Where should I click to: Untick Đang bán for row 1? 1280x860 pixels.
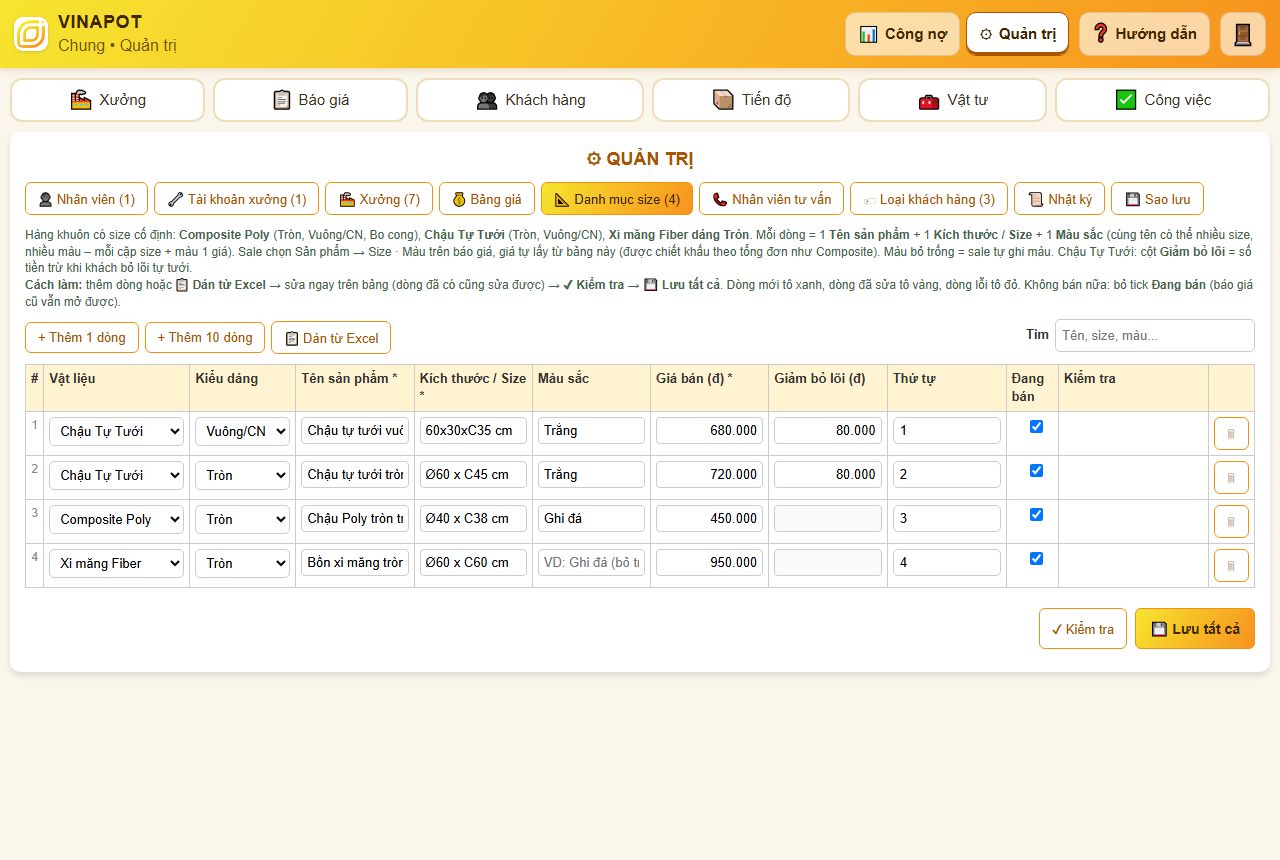point(1036,426)
